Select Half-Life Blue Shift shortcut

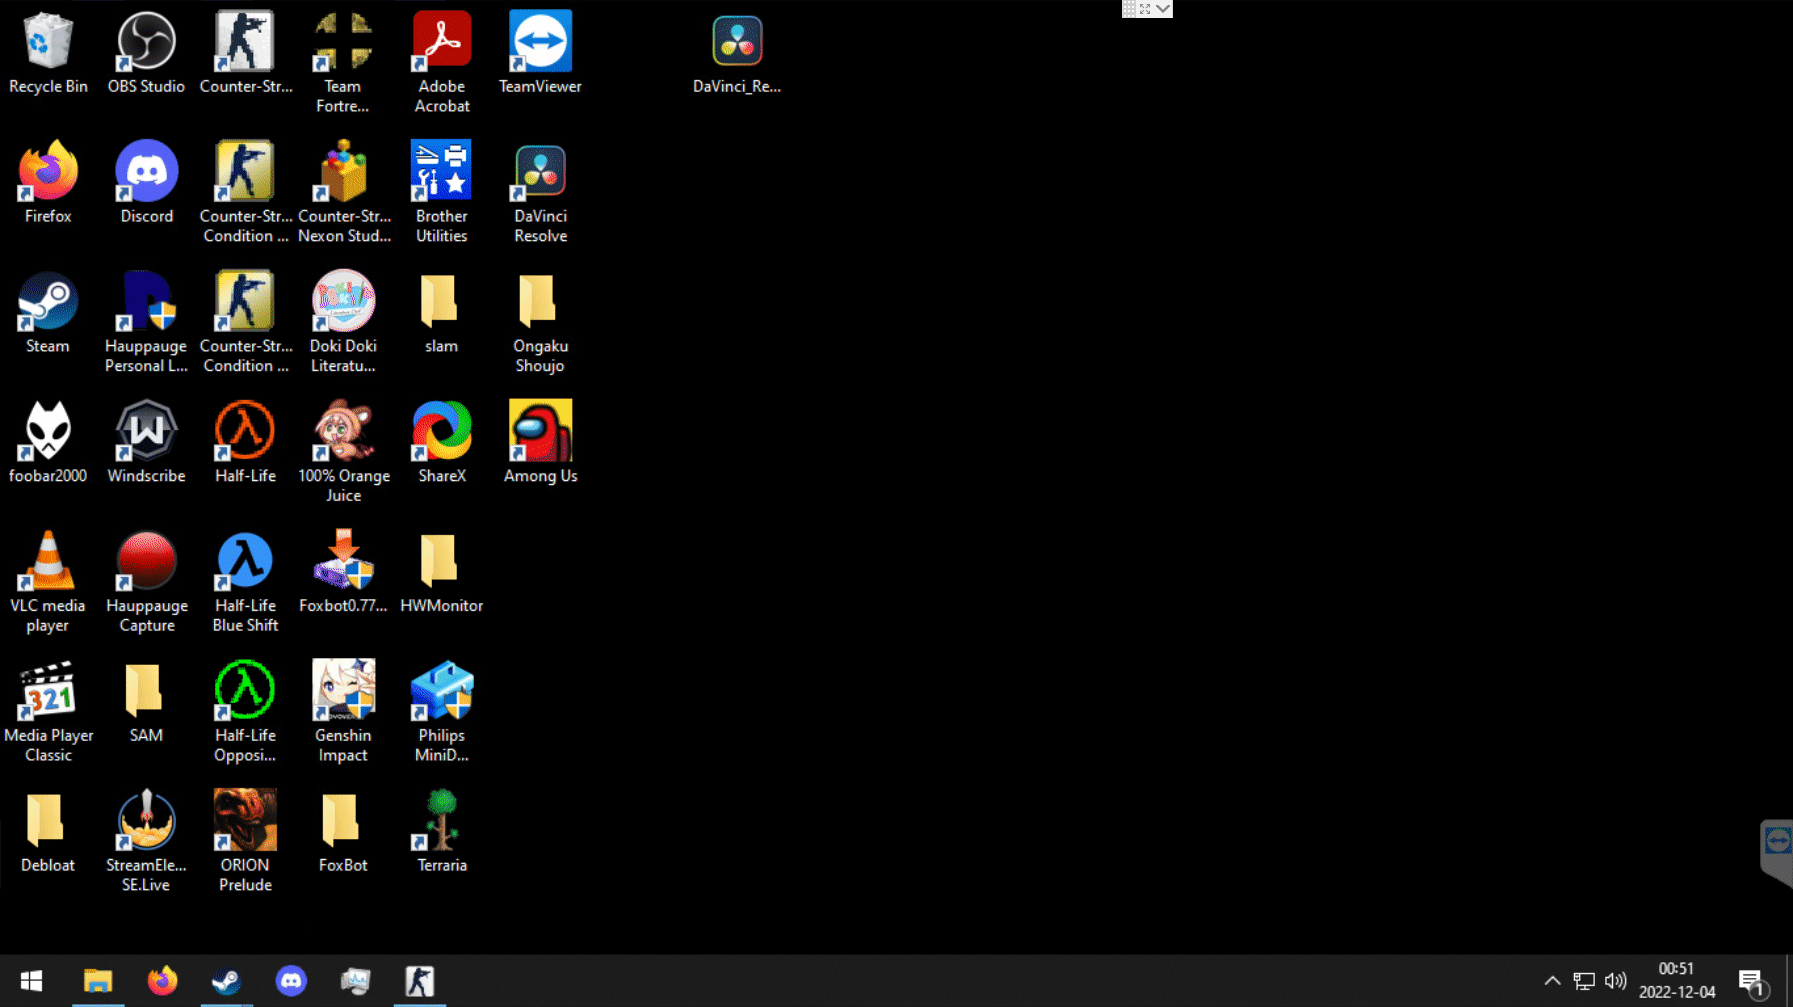click(x=245, y=583)
